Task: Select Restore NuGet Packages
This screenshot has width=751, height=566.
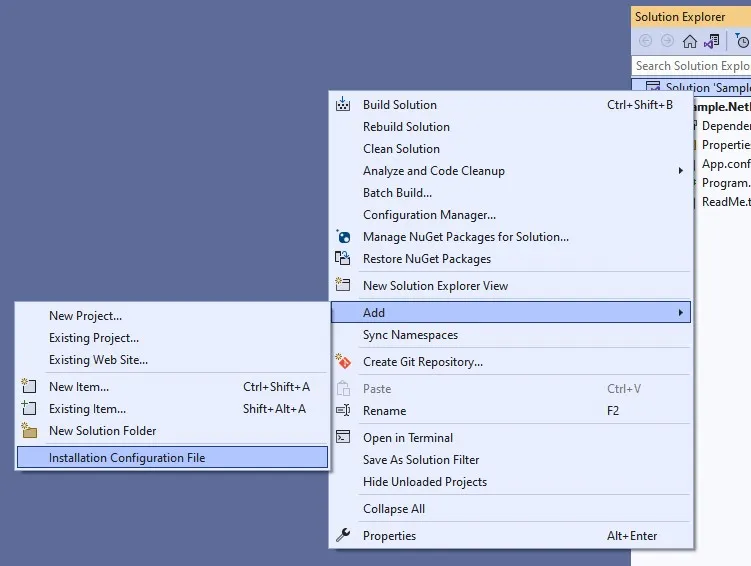Action: click(512, 259)
